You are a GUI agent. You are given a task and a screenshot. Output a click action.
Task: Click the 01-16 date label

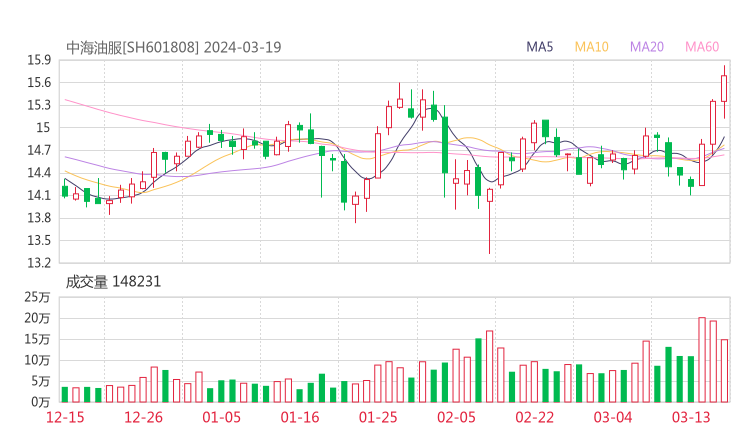[x=300, y=417]
